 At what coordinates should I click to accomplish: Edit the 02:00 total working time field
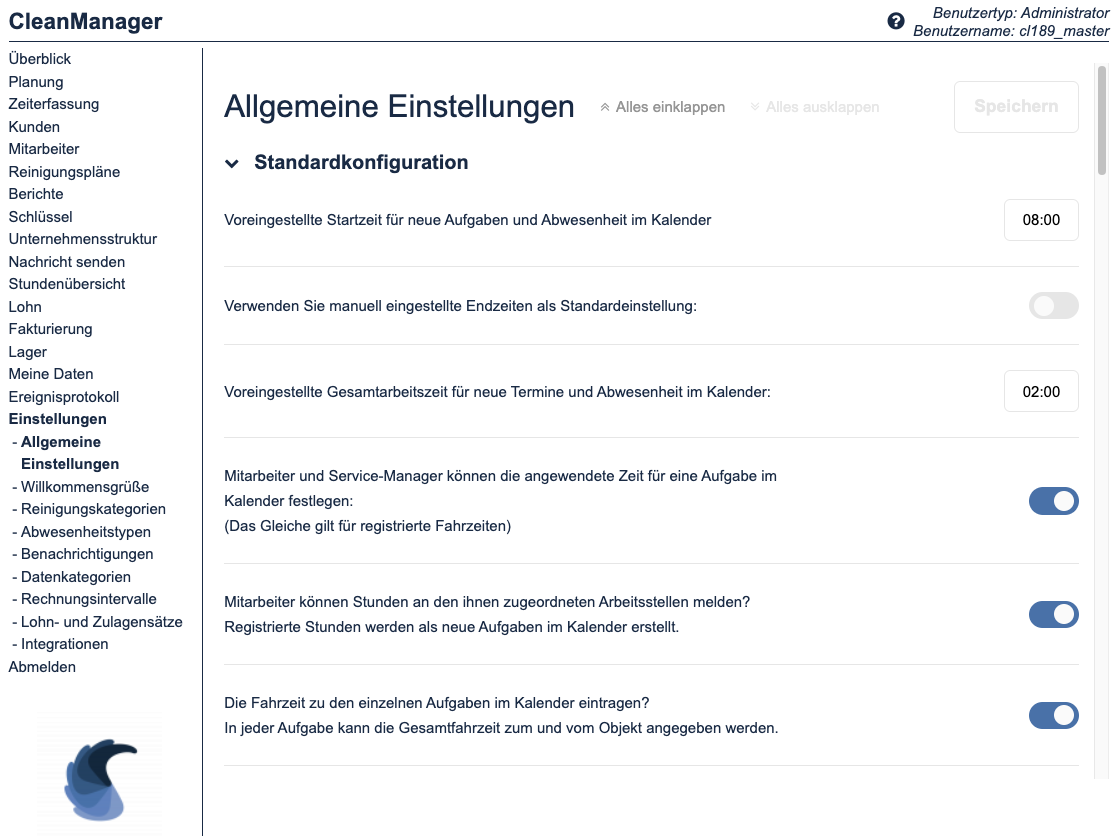[x=1041, y=392]
